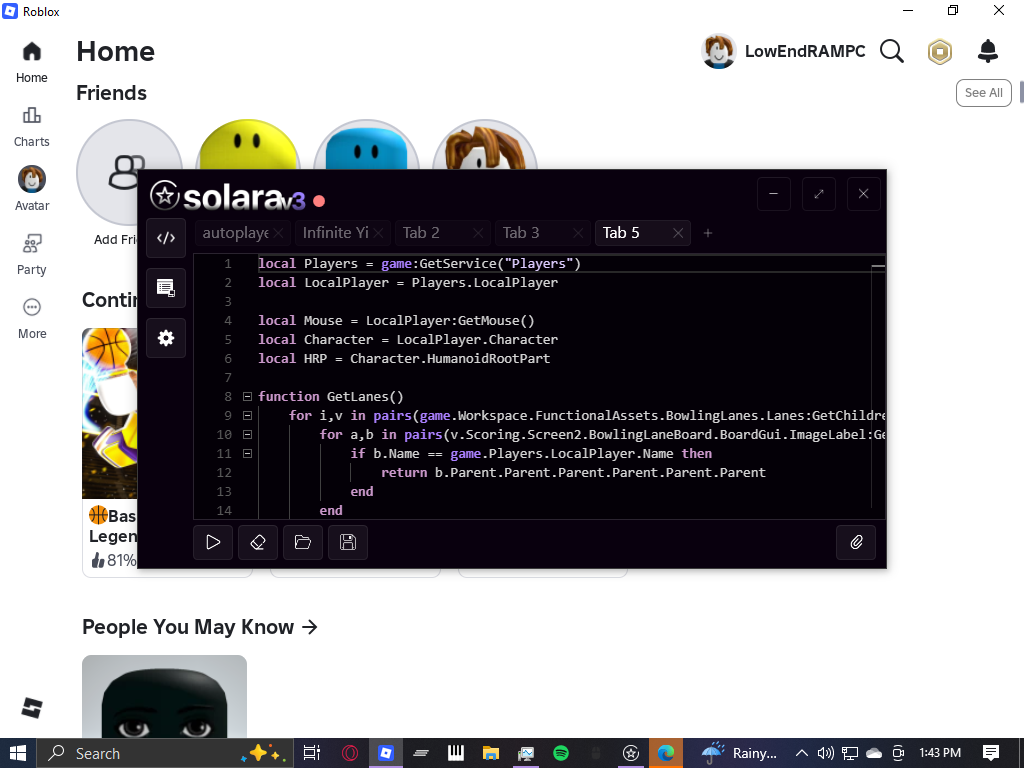Click the LowEndRAMPC username
1024x768 pixels.
coord(805,52)
